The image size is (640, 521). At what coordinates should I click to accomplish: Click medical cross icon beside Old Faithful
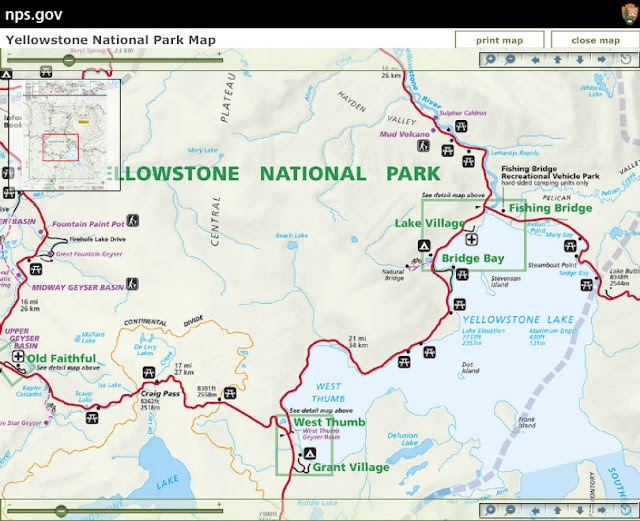[x=18, y=356]
